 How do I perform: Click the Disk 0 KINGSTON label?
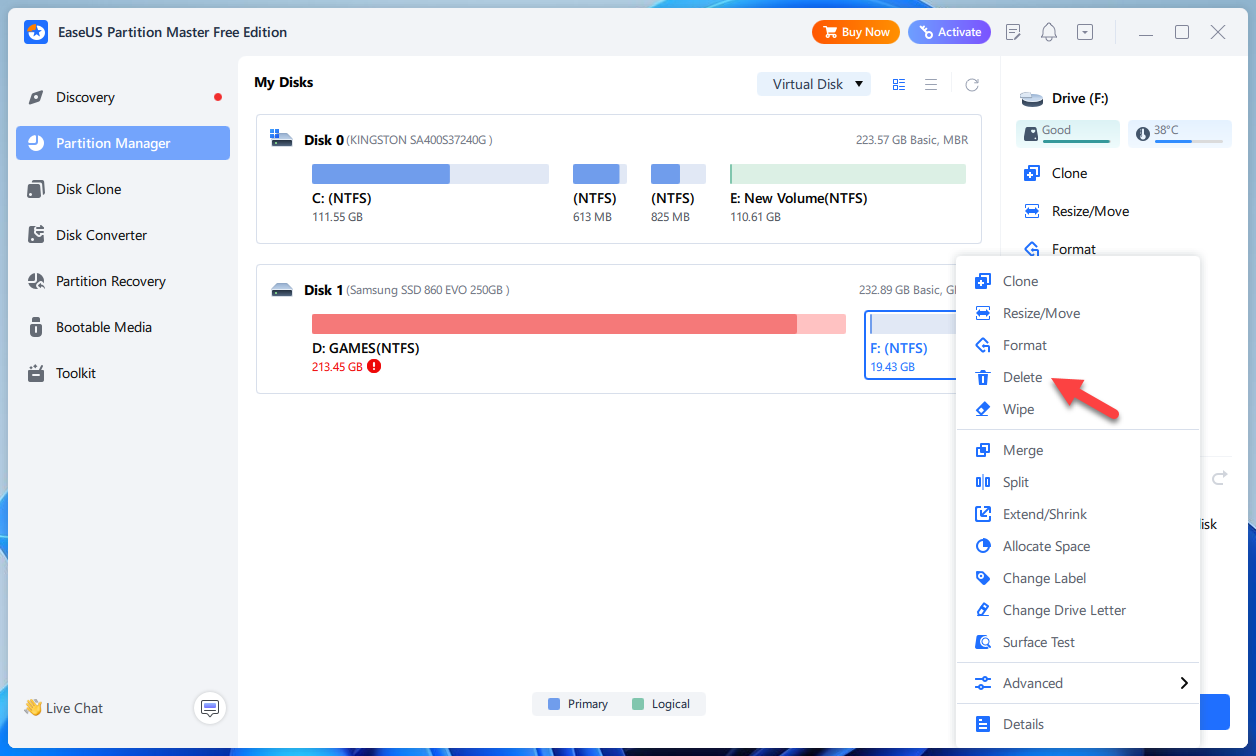[x=398, y=140]
